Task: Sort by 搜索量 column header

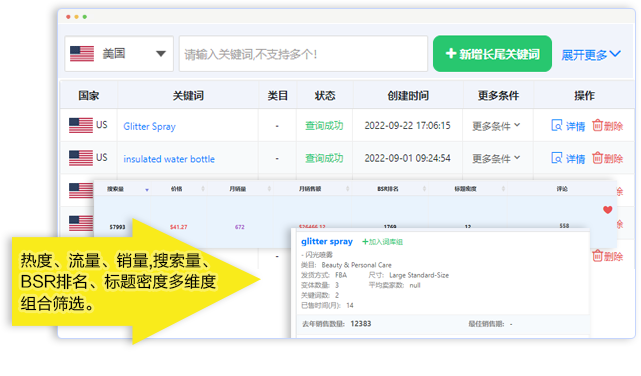Action: tap(116, 189)
